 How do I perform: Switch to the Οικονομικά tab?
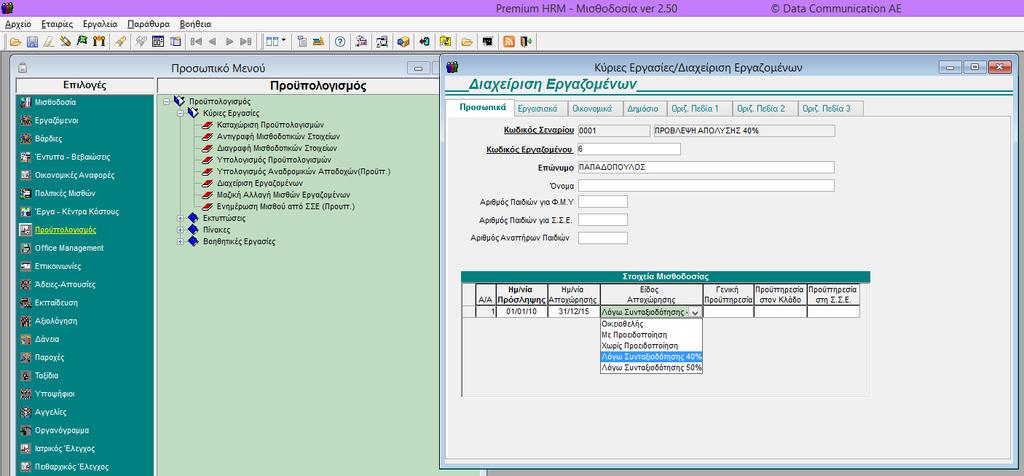coord(592,108)
